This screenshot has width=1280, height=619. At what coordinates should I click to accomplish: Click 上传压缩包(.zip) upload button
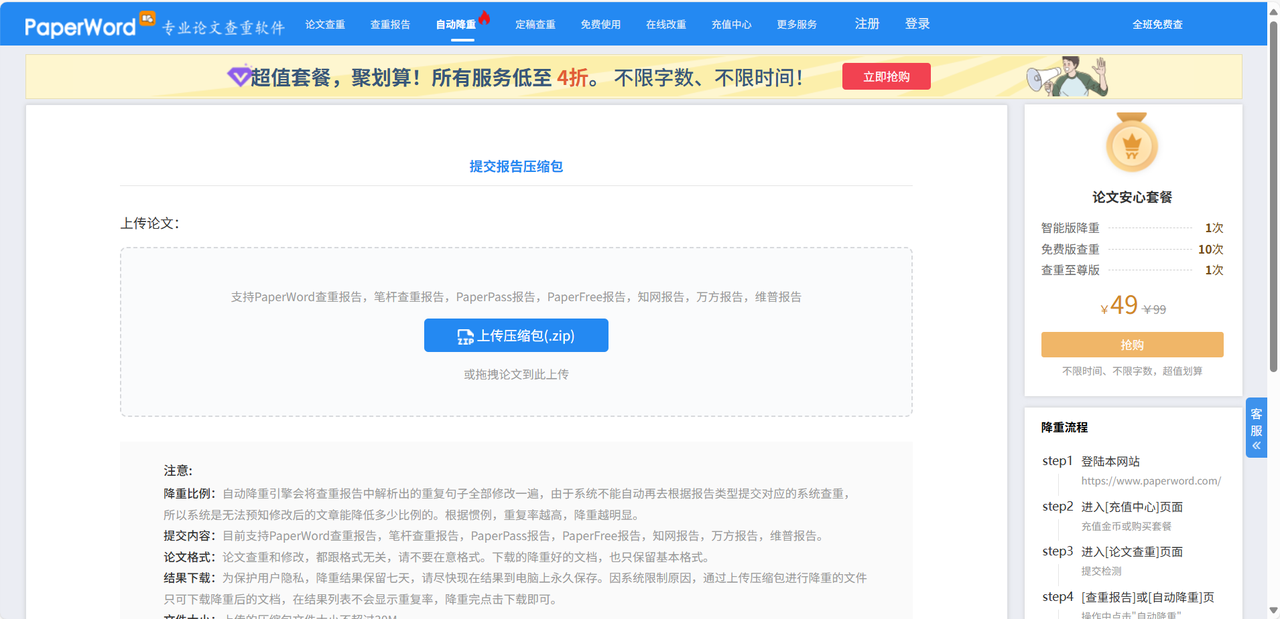pyautogui.click(x=516, y=336)
